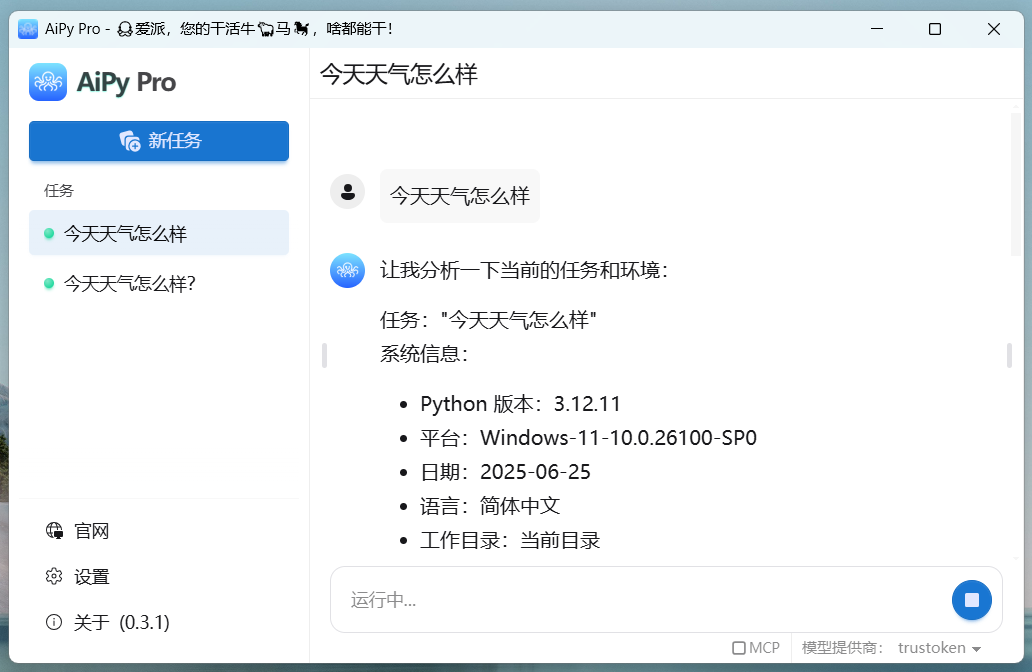Image resolution: width=1032 pixels, height=672 pixels.
Task: Open the trustoken model provider dropdown
Action: pyautogui.click(x=939, y=648)
